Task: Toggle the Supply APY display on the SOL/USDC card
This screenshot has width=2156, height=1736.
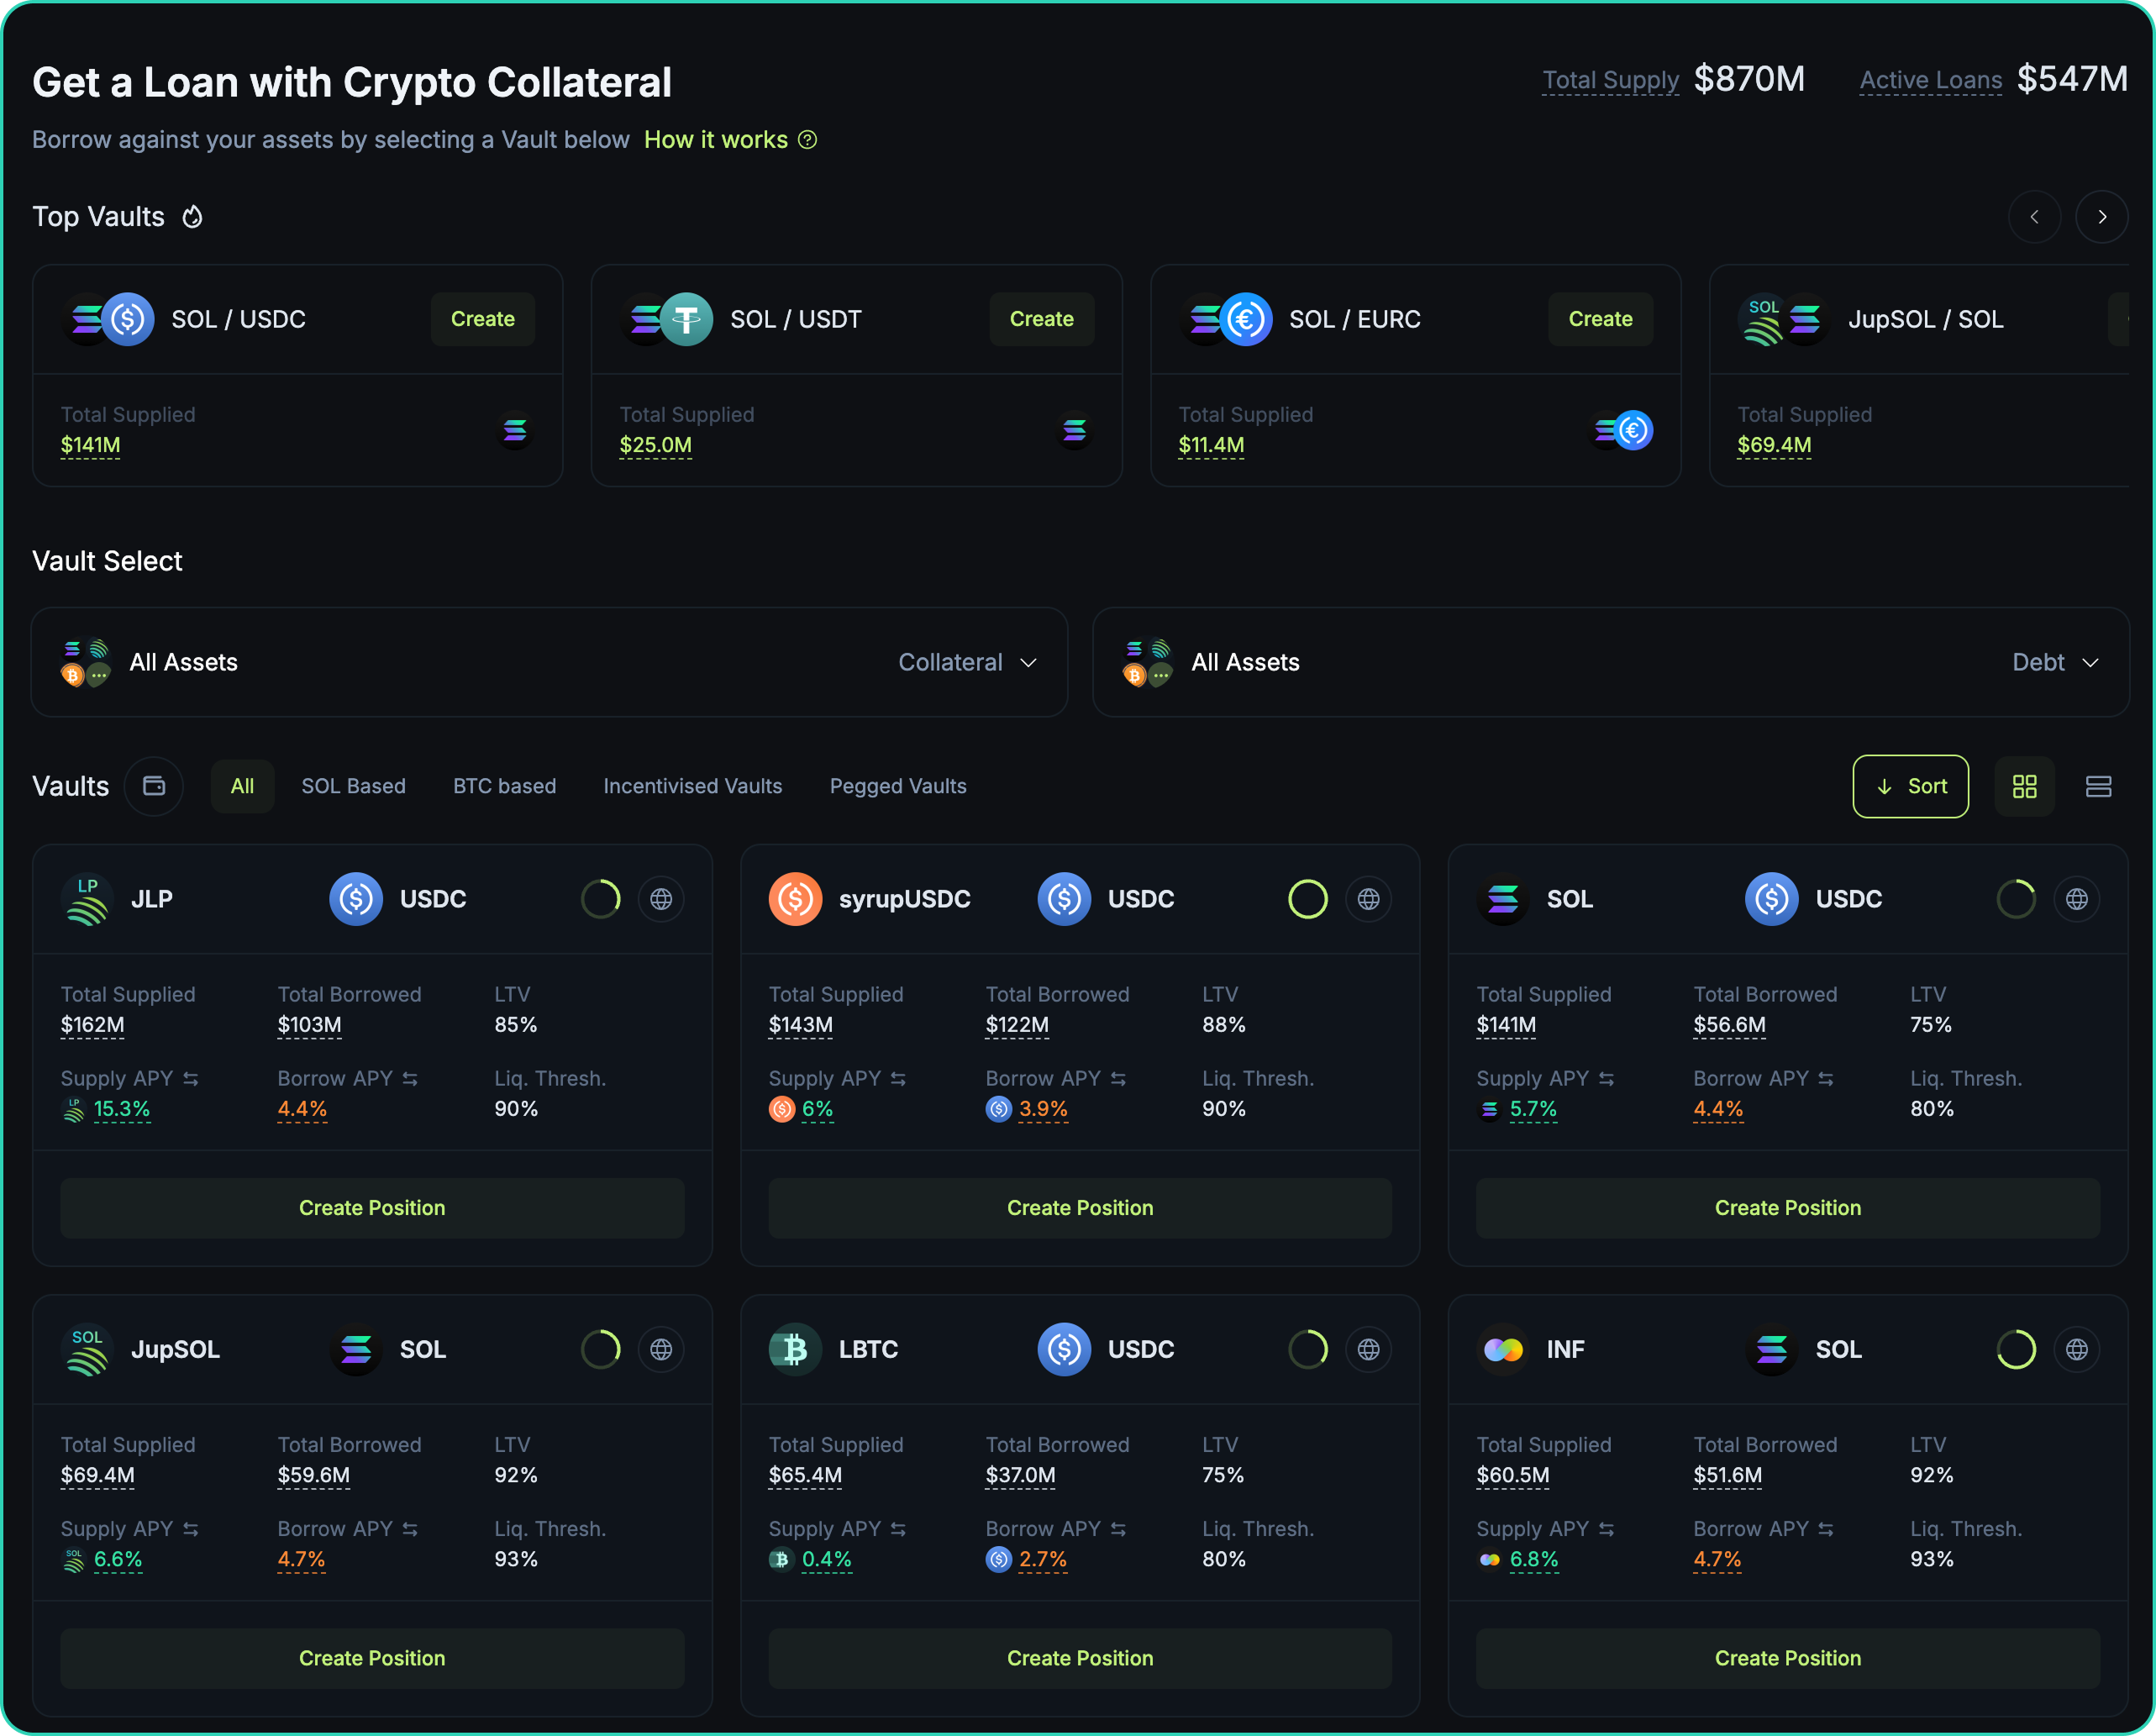Action: tap(1606, 1079)
